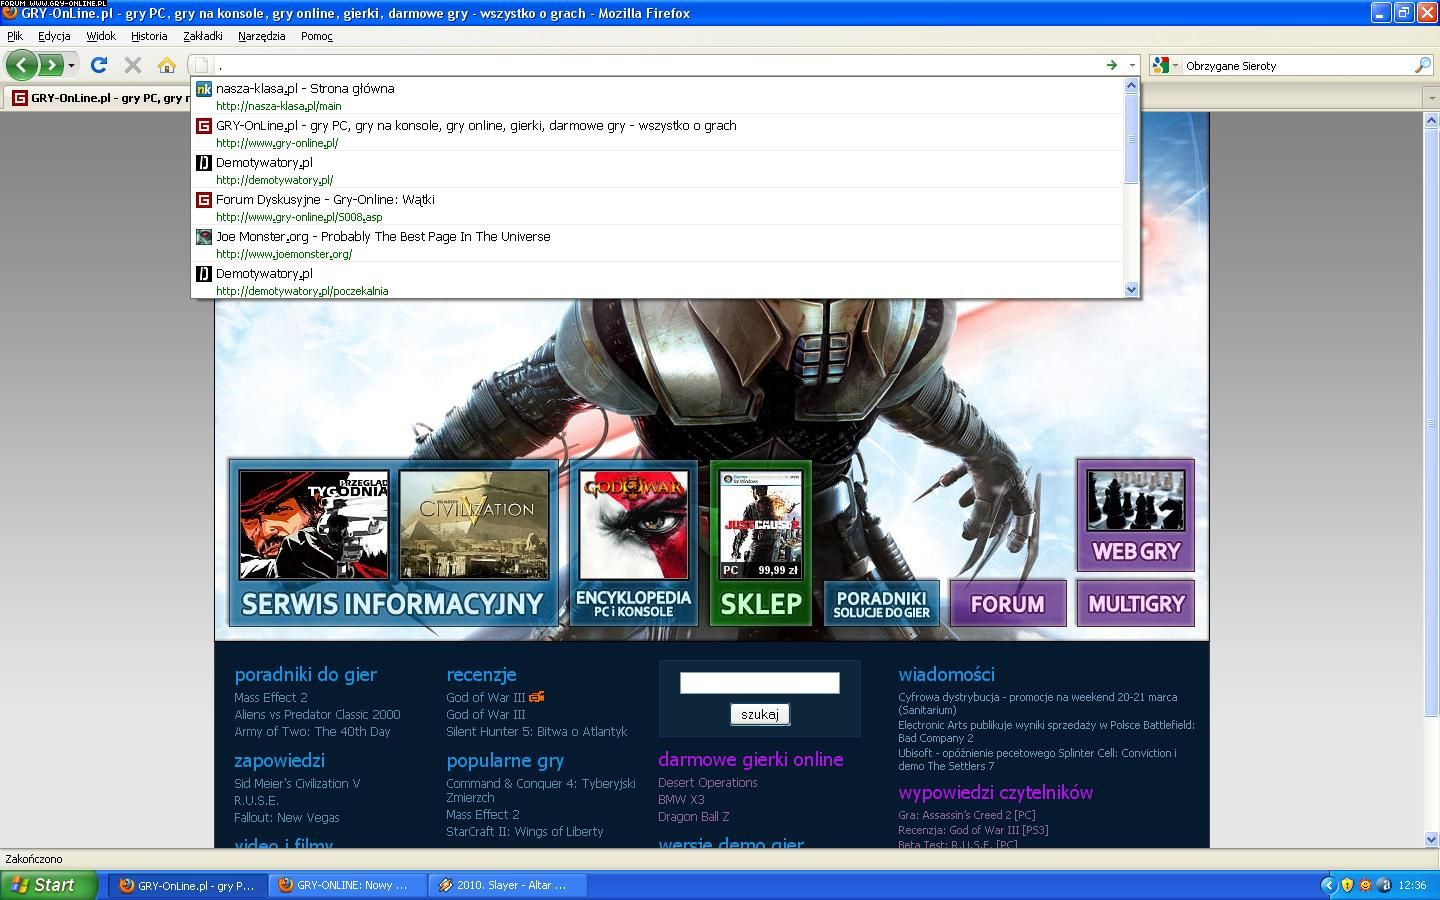Image resolution: width=1440 pixels, height=900 pixels.
Task: Reload the current page
Action: pos(98,65)
